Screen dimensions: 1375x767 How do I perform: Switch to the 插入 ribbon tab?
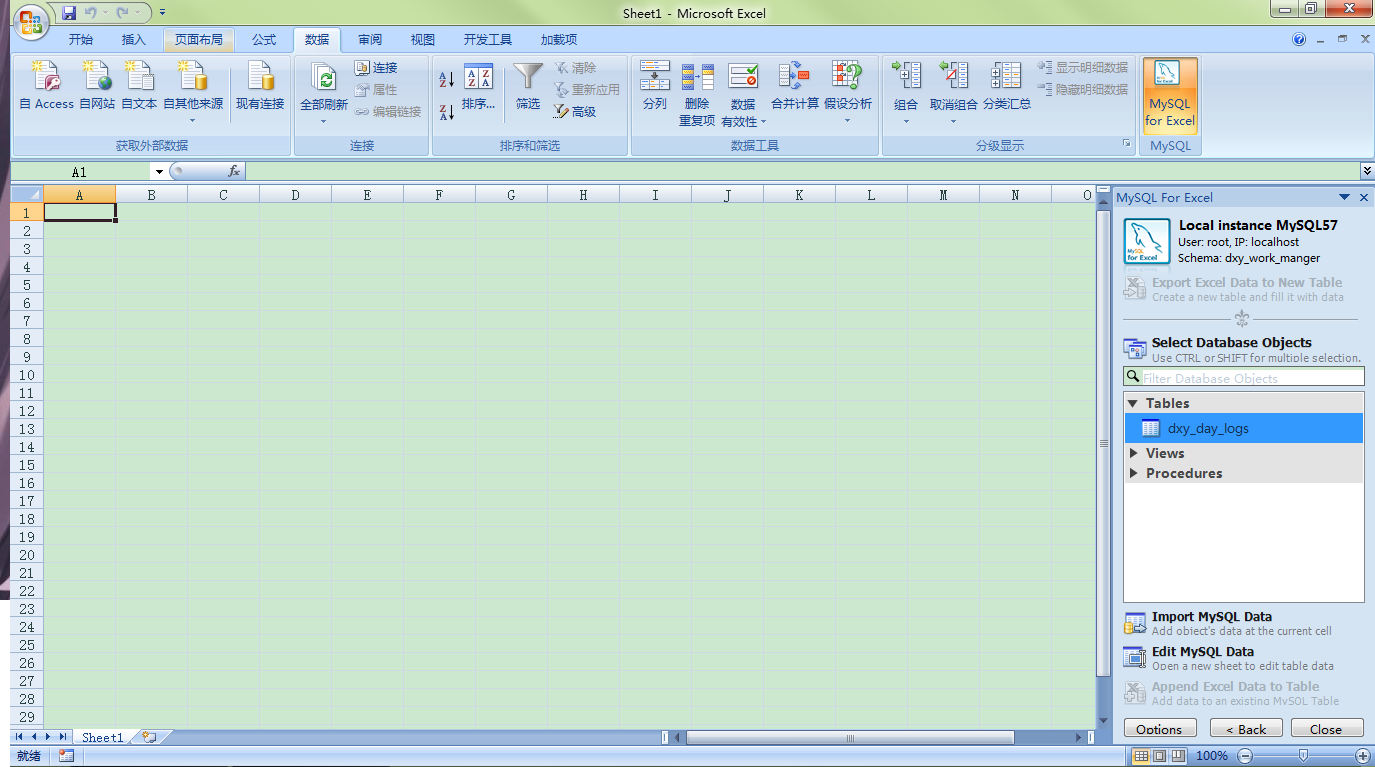[x=134, y=39]
